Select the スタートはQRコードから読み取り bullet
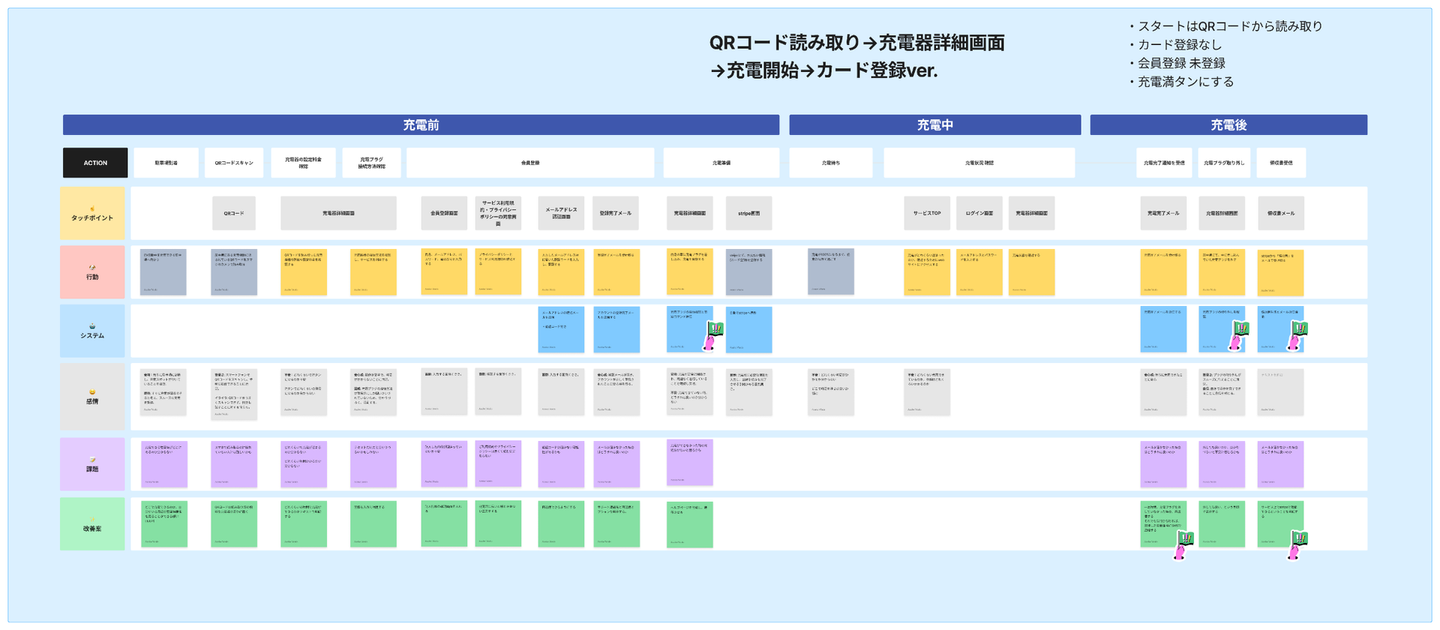 coord(1224,26)
